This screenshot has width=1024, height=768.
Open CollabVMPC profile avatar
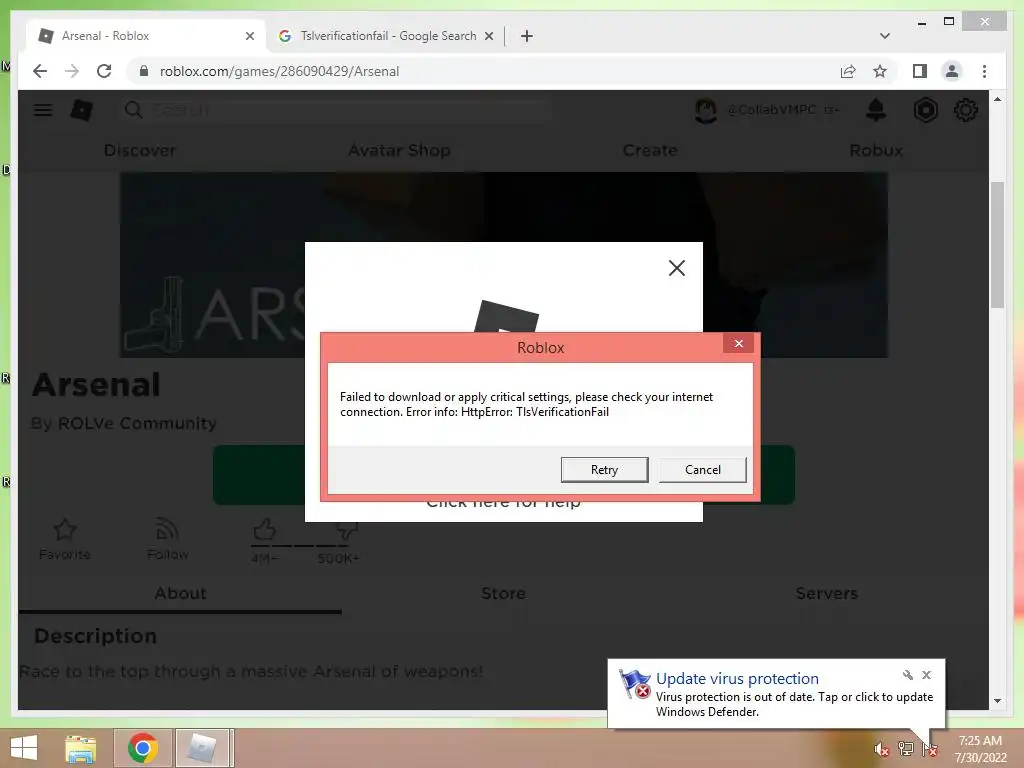705,110
